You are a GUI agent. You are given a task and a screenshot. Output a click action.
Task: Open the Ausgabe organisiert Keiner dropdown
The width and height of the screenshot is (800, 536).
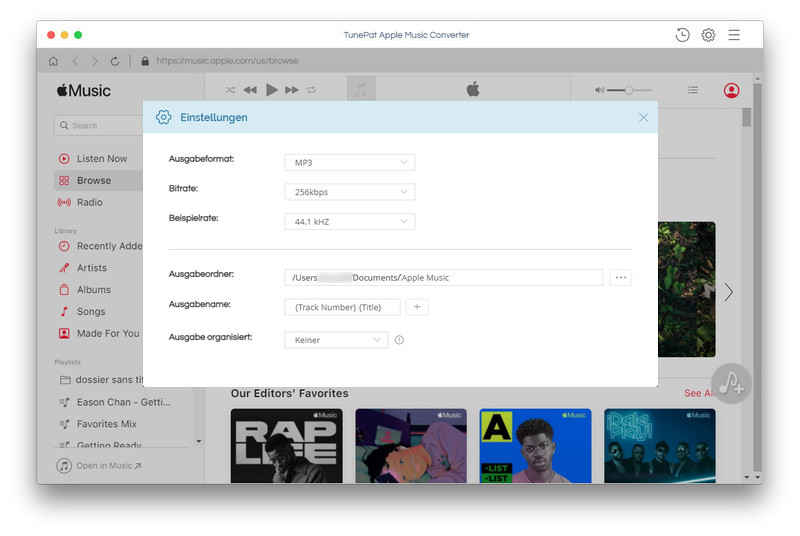(x=336, y=340)
